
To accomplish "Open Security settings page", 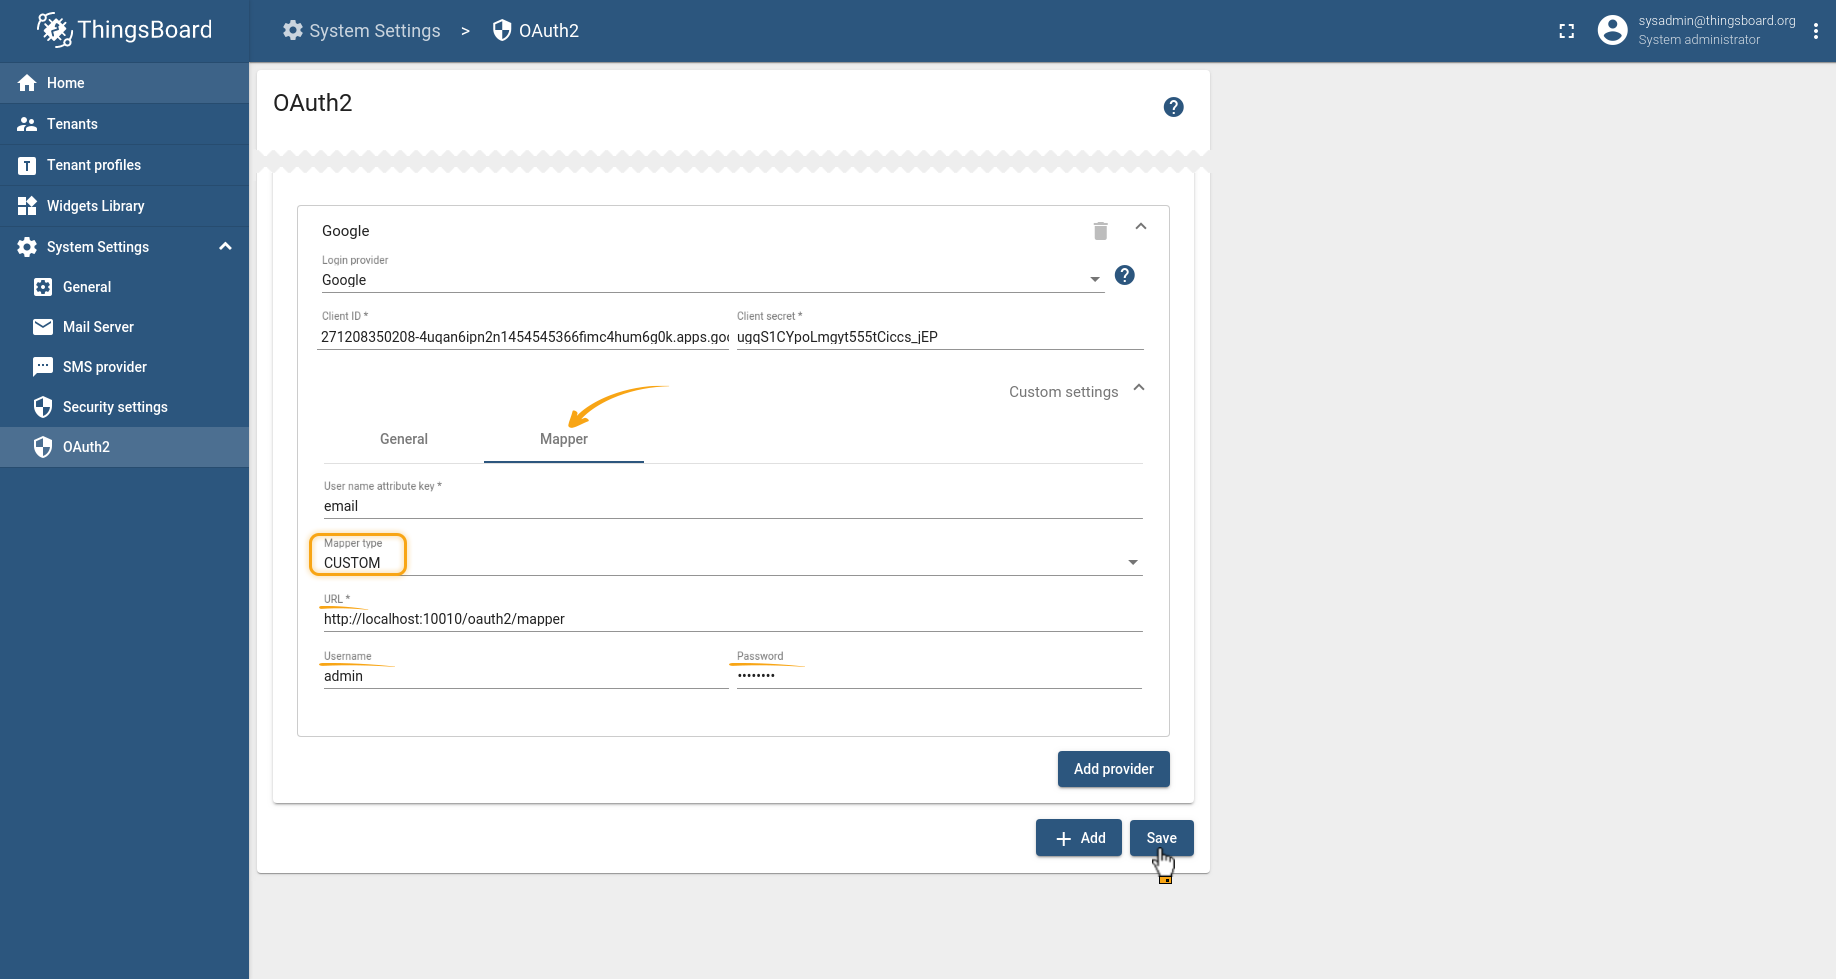I will click(x=124, y=407).
